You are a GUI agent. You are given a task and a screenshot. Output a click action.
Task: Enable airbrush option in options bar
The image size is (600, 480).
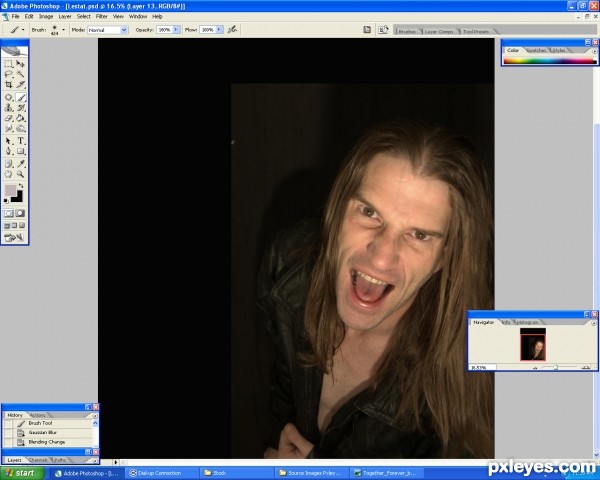[x=232, y=29]
